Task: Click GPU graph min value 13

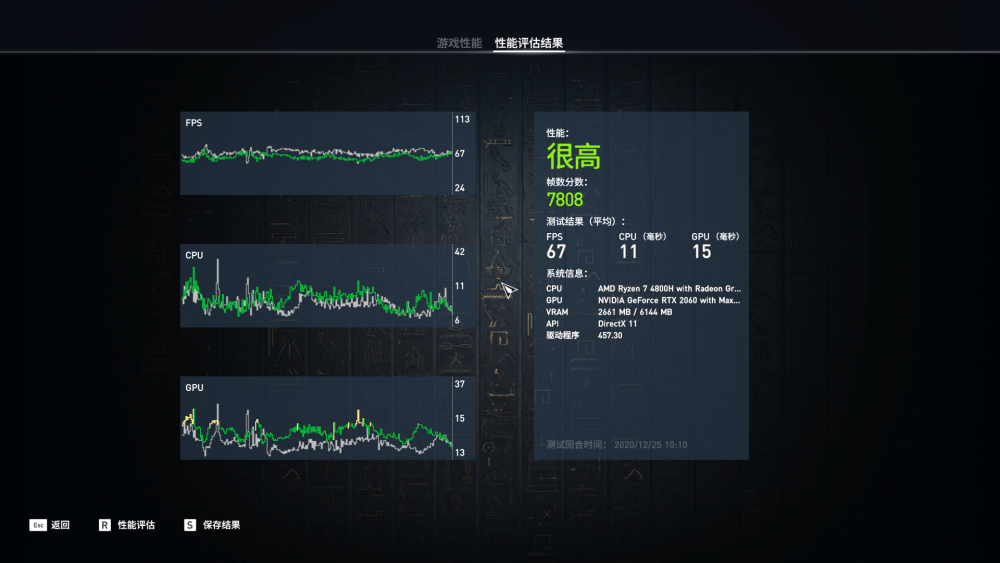Action: (460, 453)
